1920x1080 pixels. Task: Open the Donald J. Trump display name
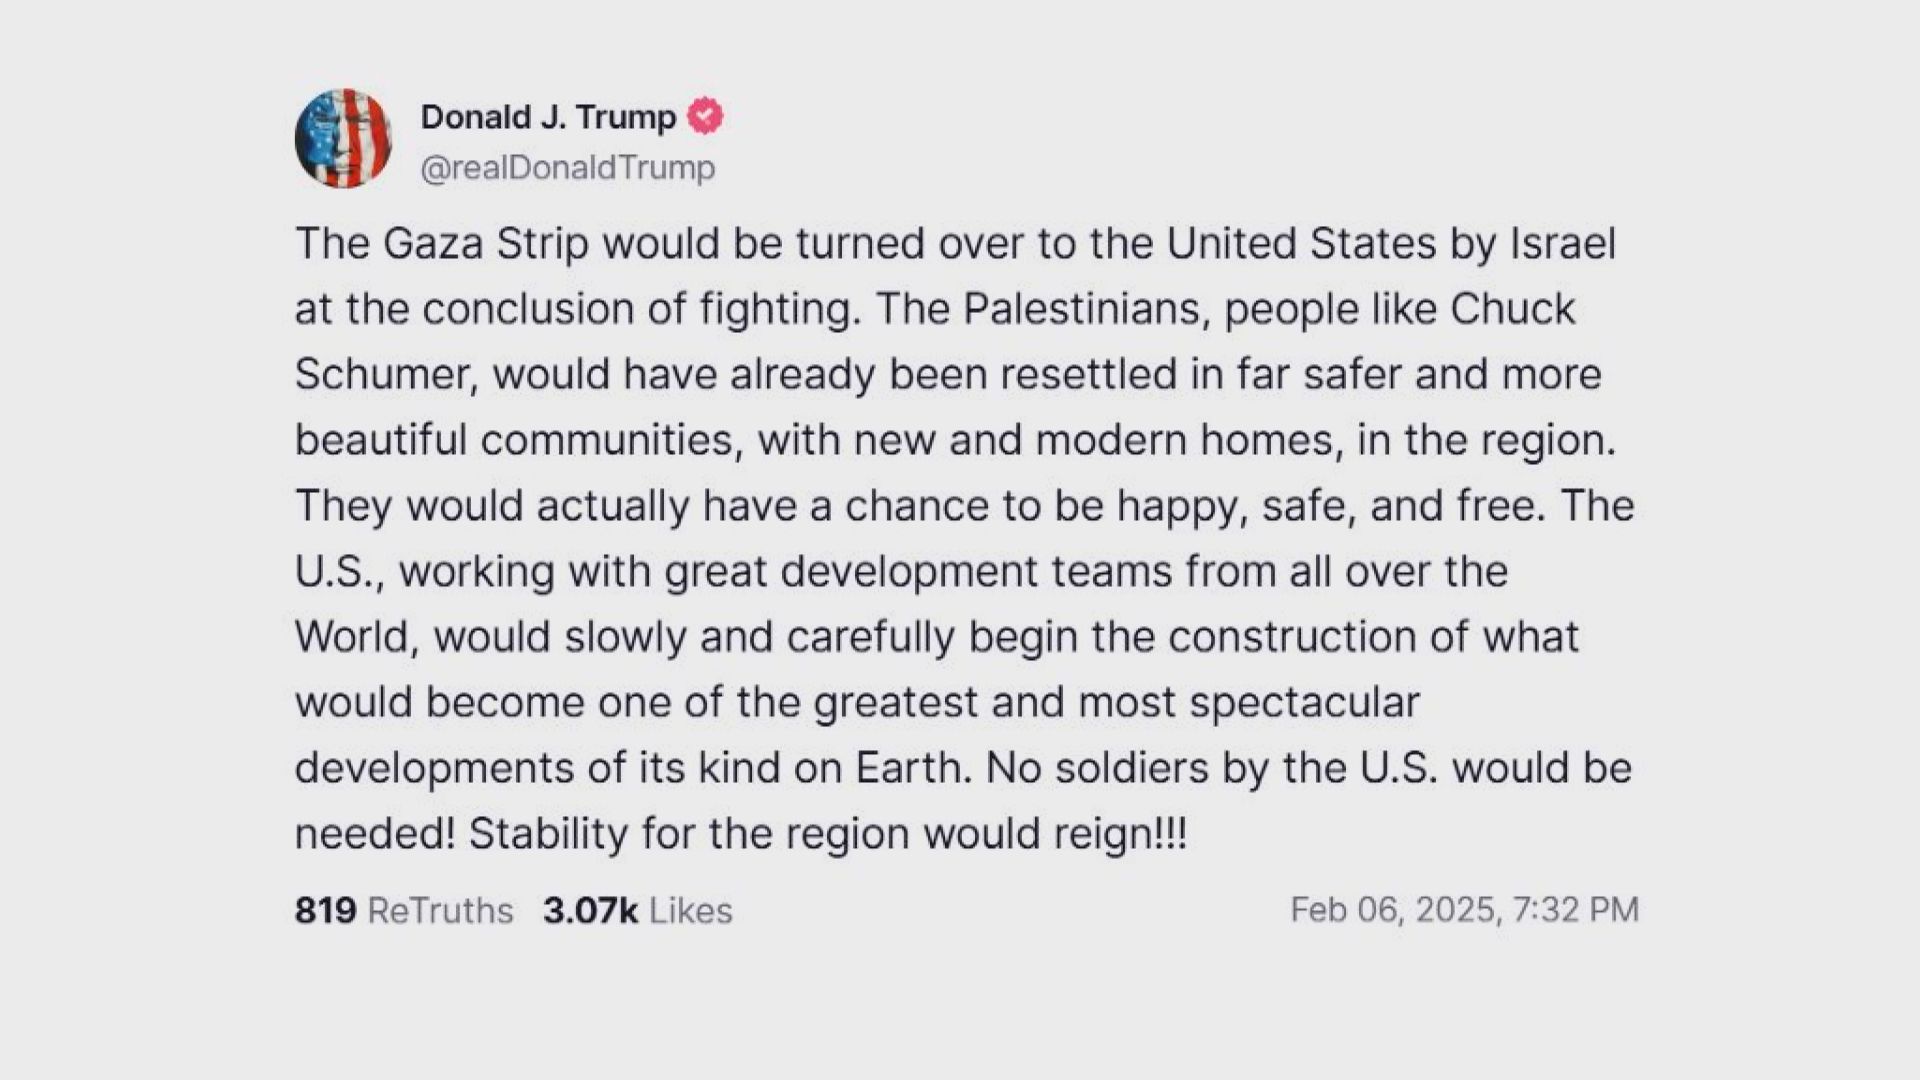[548, 117]
